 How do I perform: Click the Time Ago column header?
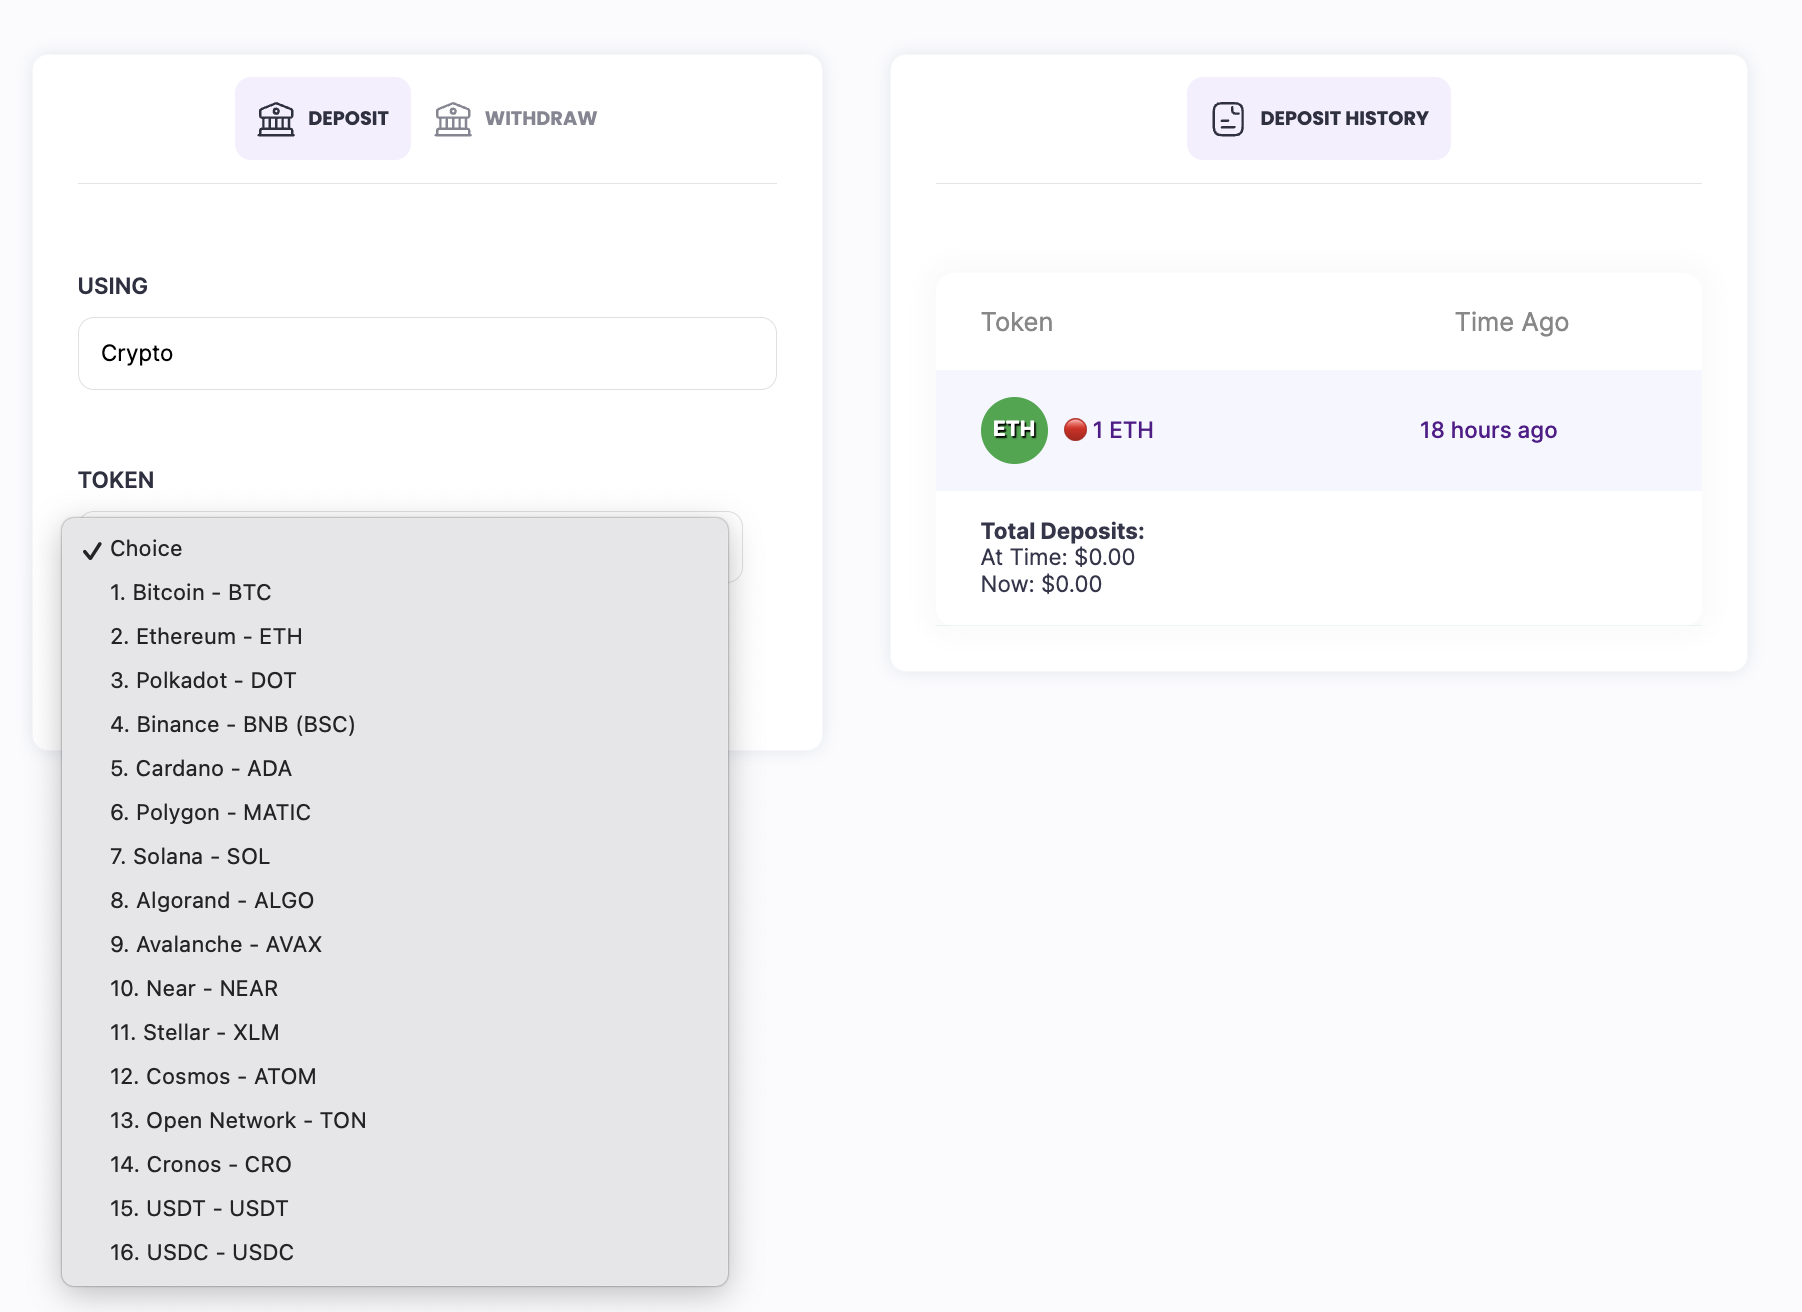coord(1511,322)
